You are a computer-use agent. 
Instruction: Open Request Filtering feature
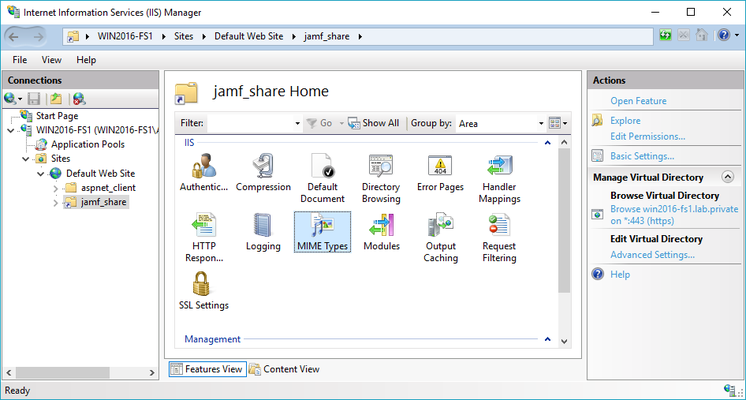pos(499,237)
